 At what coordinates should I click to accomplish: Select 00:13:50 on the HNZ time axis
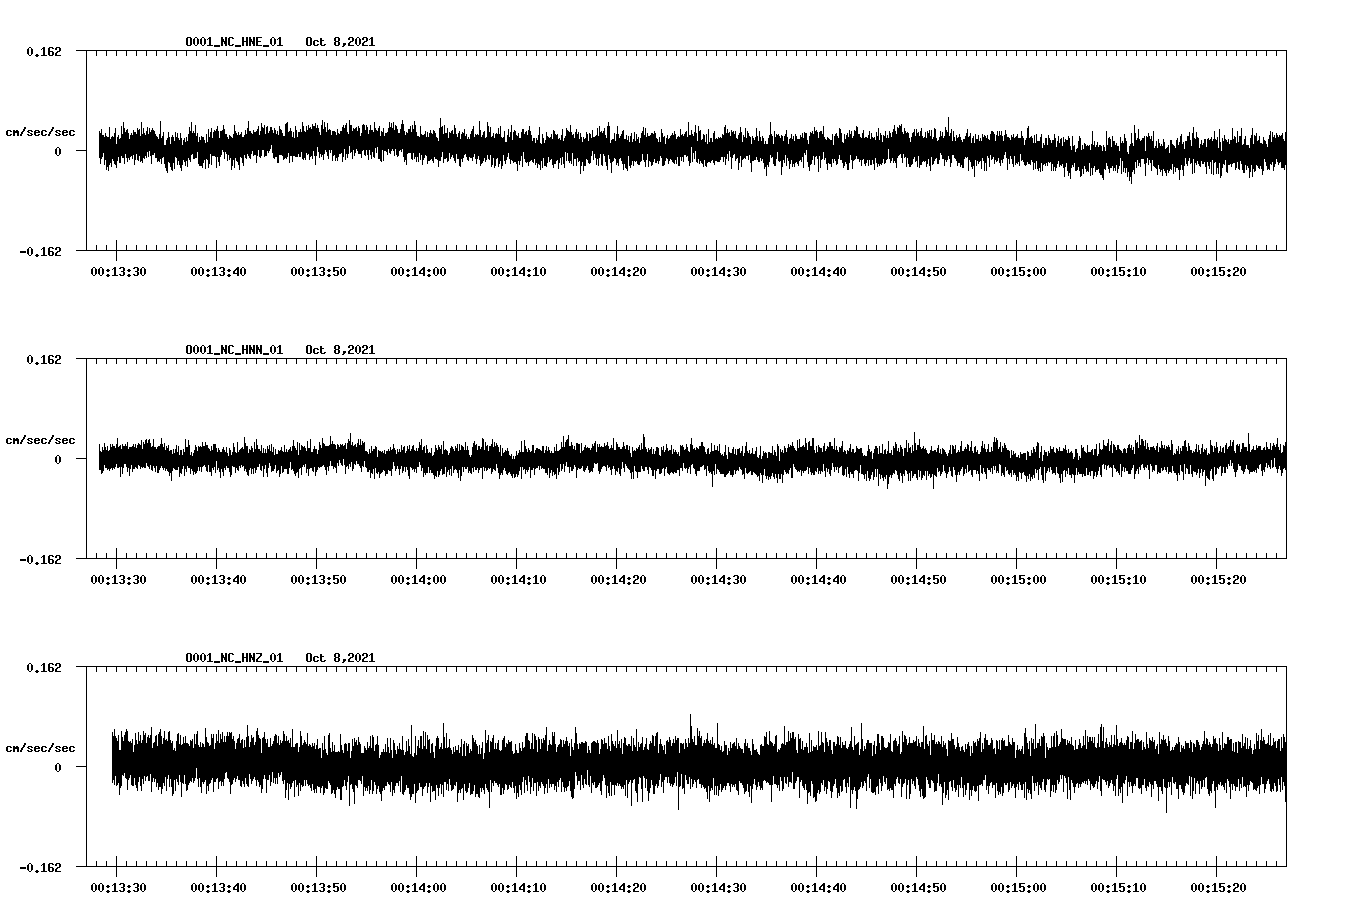318,888
